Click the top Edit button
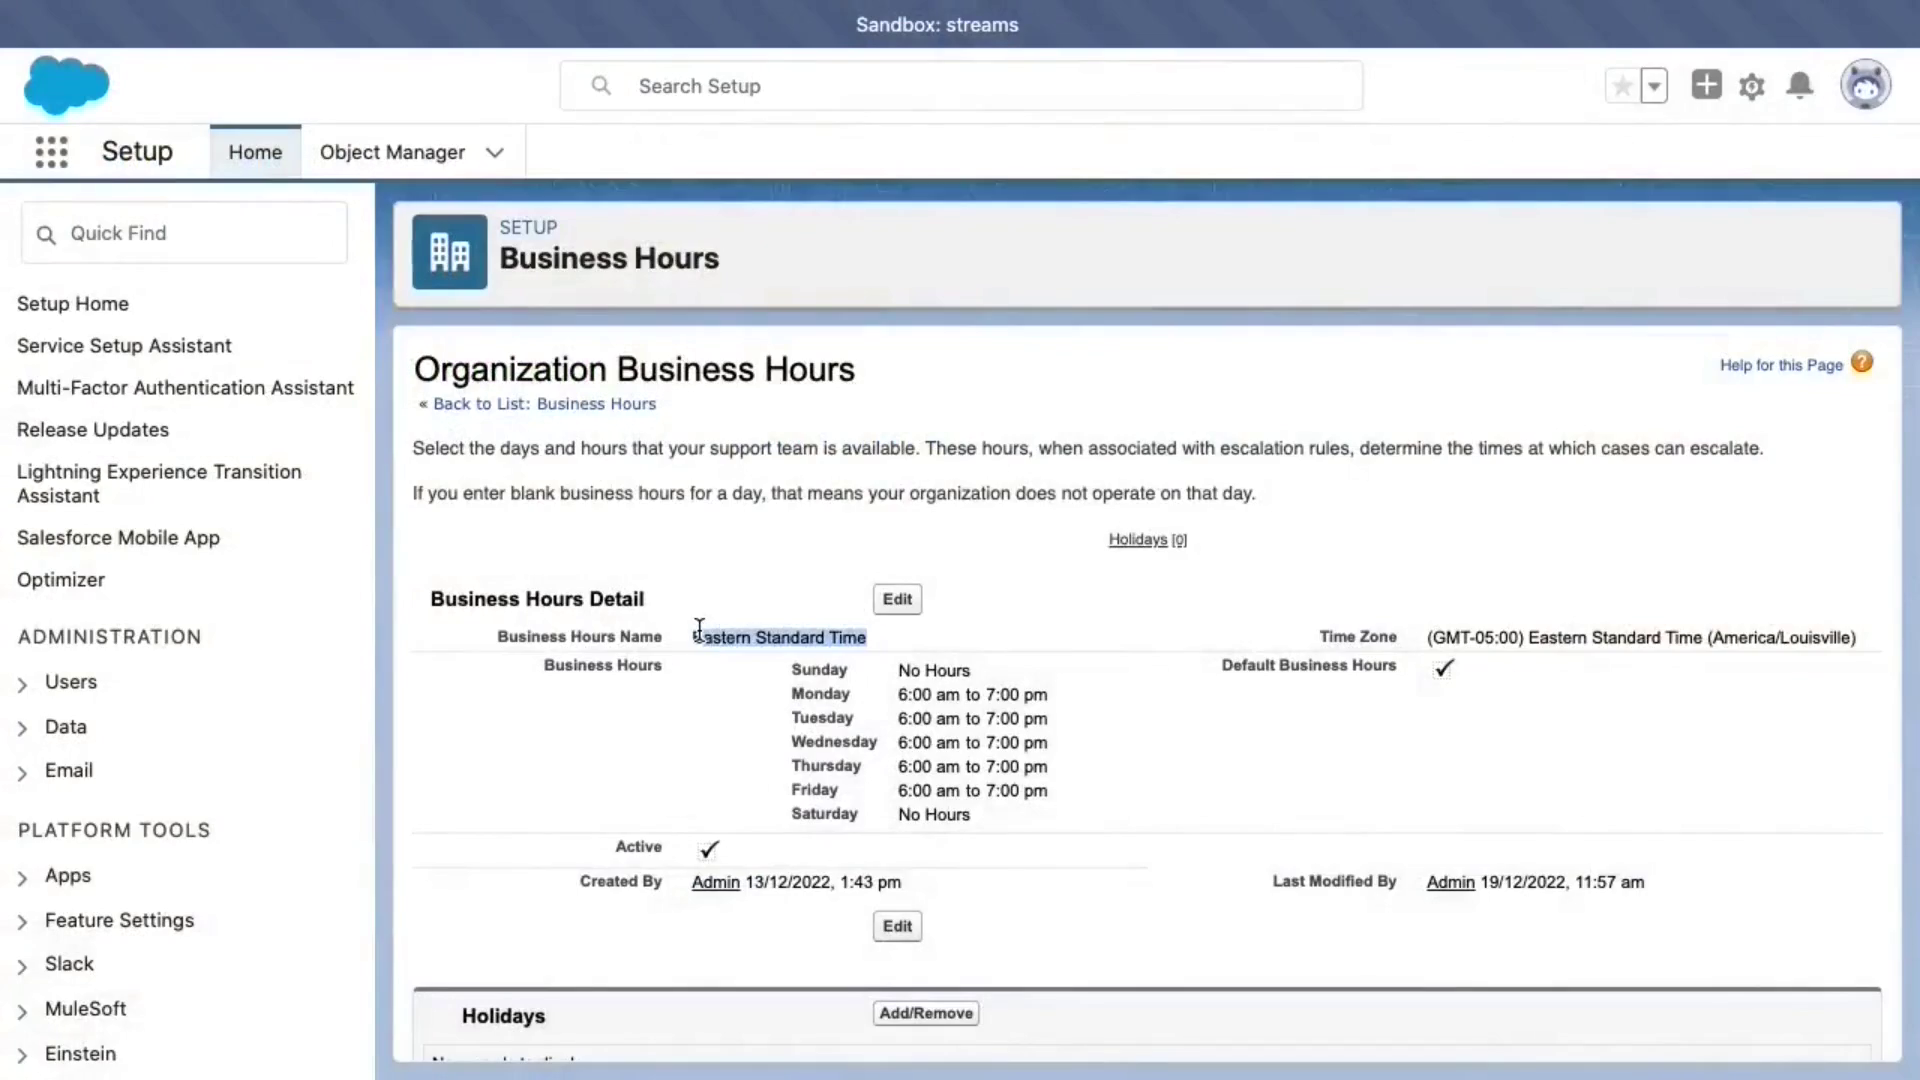 [897, 599]
